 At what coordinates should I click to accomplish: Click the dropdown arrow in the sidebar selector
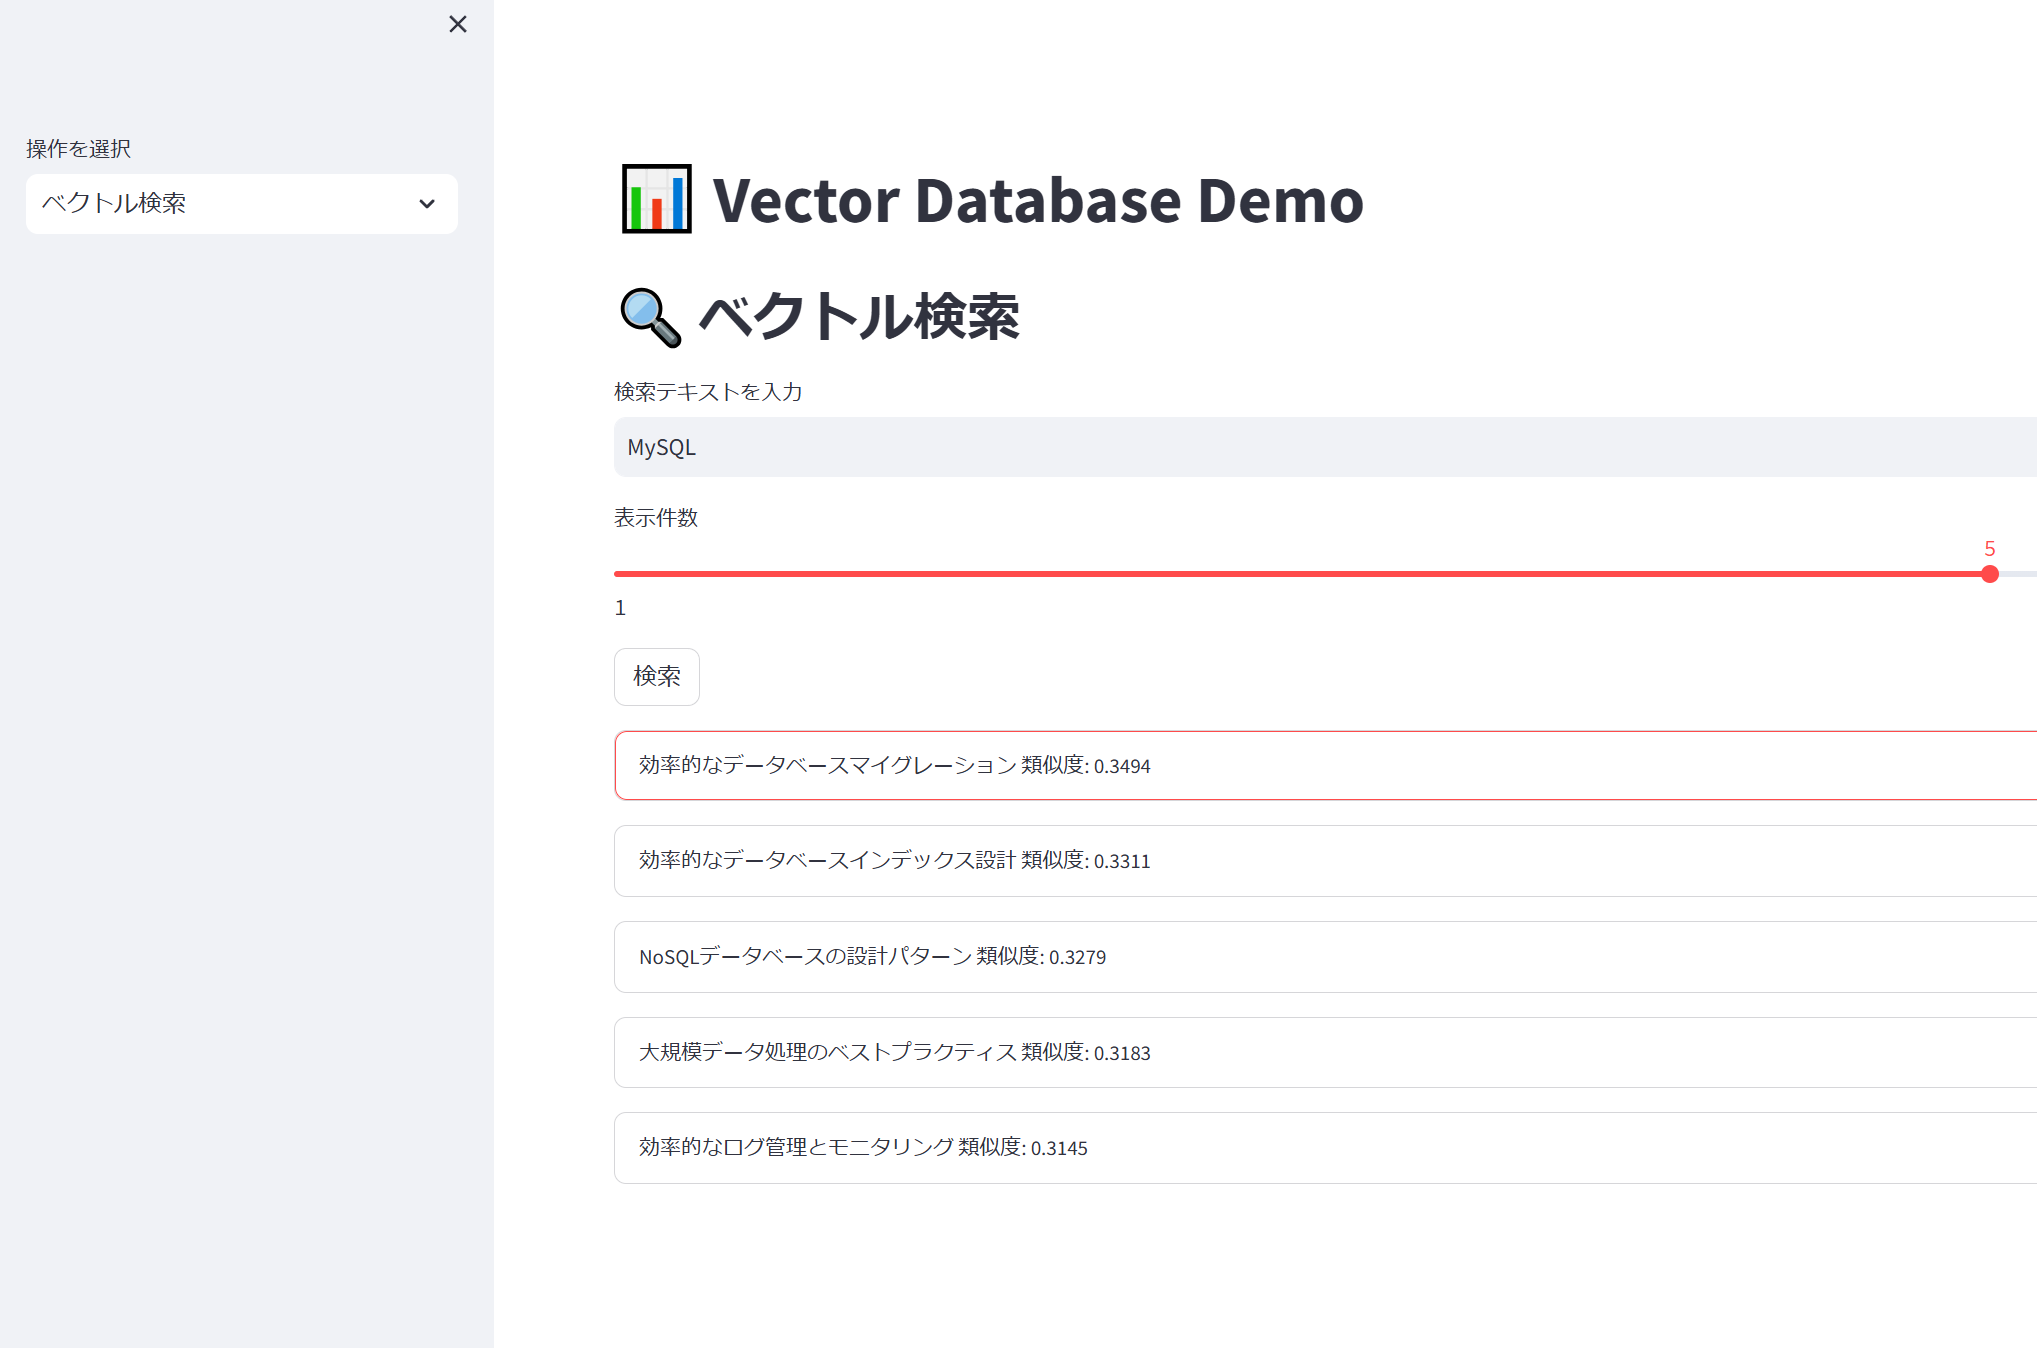[428, 204]
